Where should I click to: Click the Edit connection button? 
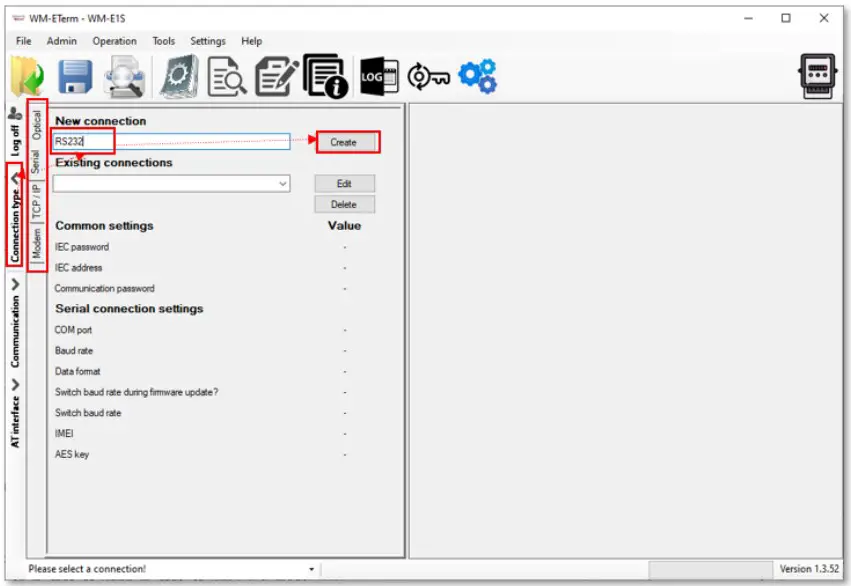(x=344, y=183)
